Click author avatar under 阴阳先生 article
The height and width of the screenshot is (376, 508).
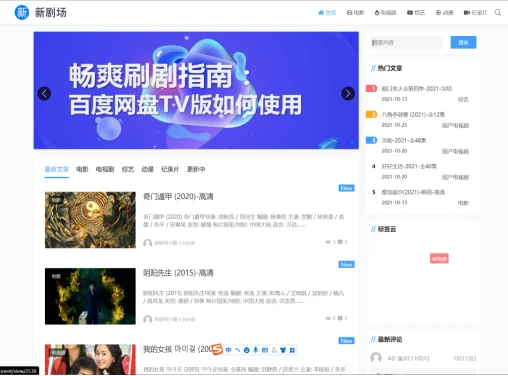[148, 319]
